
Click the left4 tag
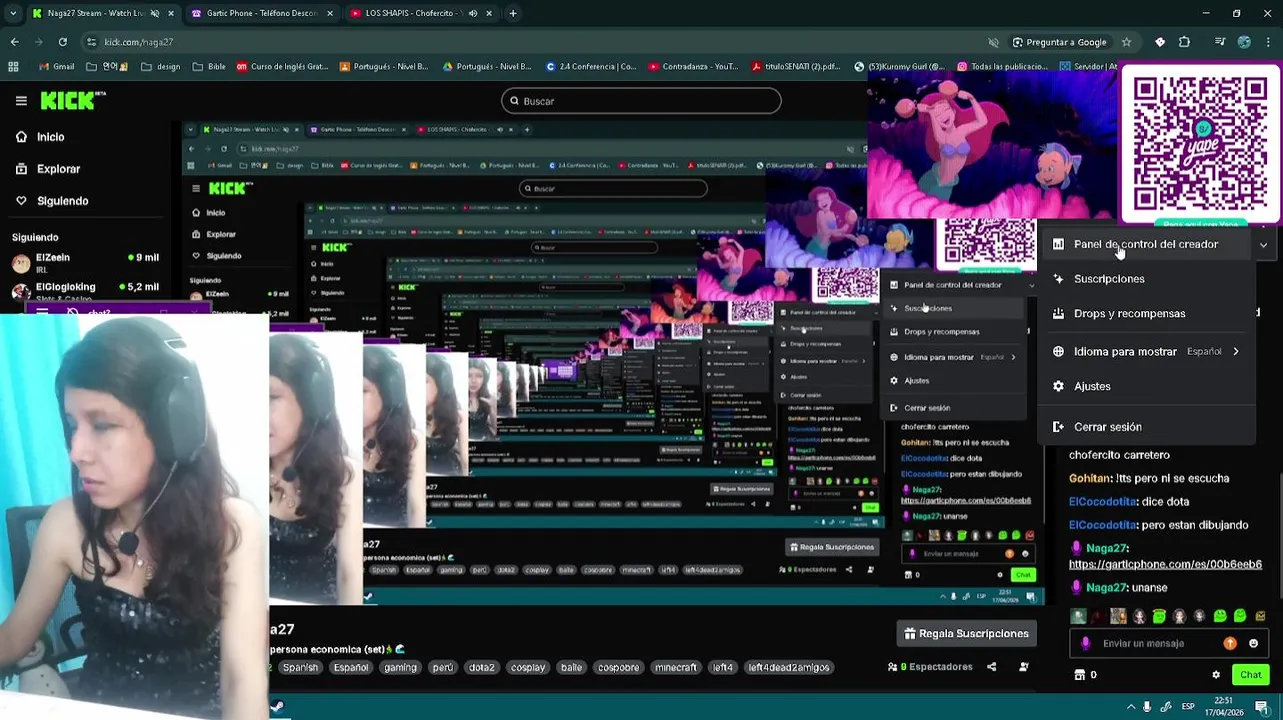[x=722, y=667]
